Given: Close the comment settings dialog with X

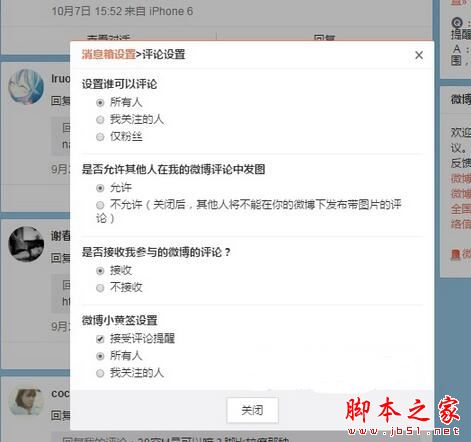Looking at the screenshot, I should point(419,55).
